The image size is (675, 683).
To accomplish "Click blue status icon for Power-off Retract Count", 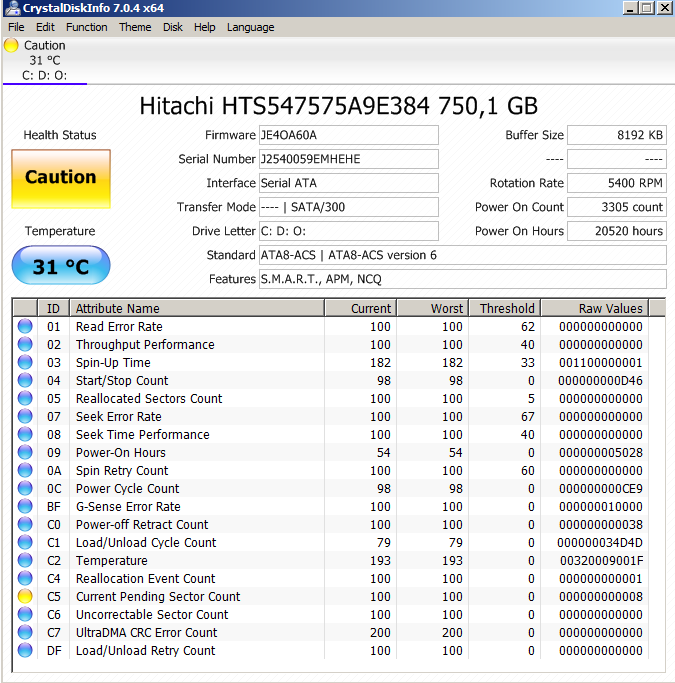I will 25,524.
